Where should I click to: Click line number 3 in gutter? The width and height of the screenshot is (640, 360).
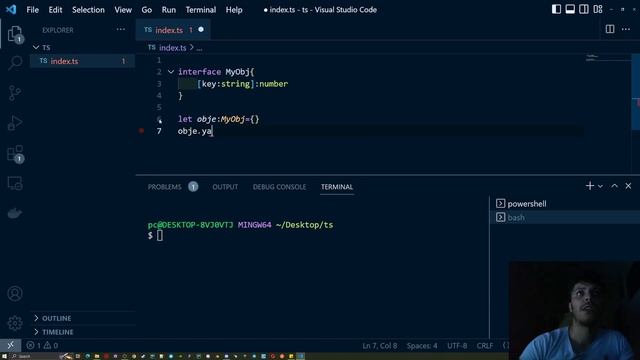pyautogui.click(x=159, y=84)
